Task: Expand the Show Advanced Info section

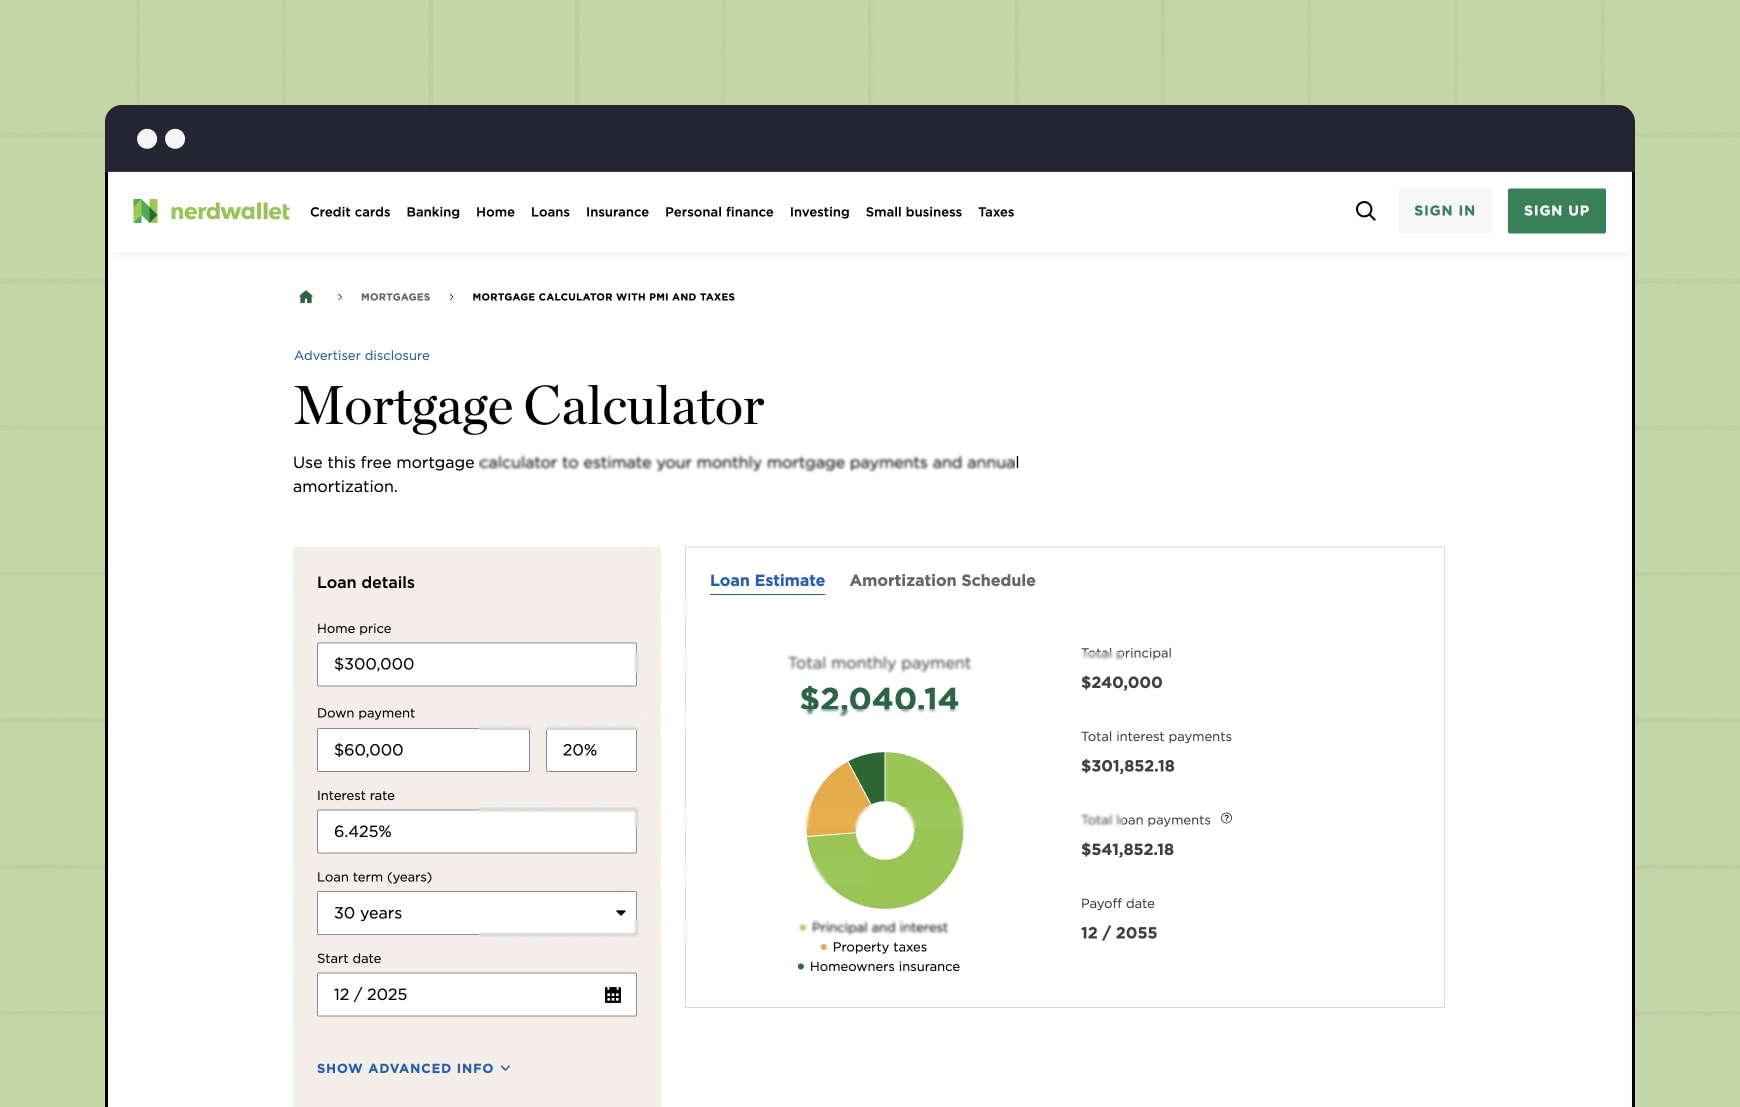Action: click(x=413, y=1068)
